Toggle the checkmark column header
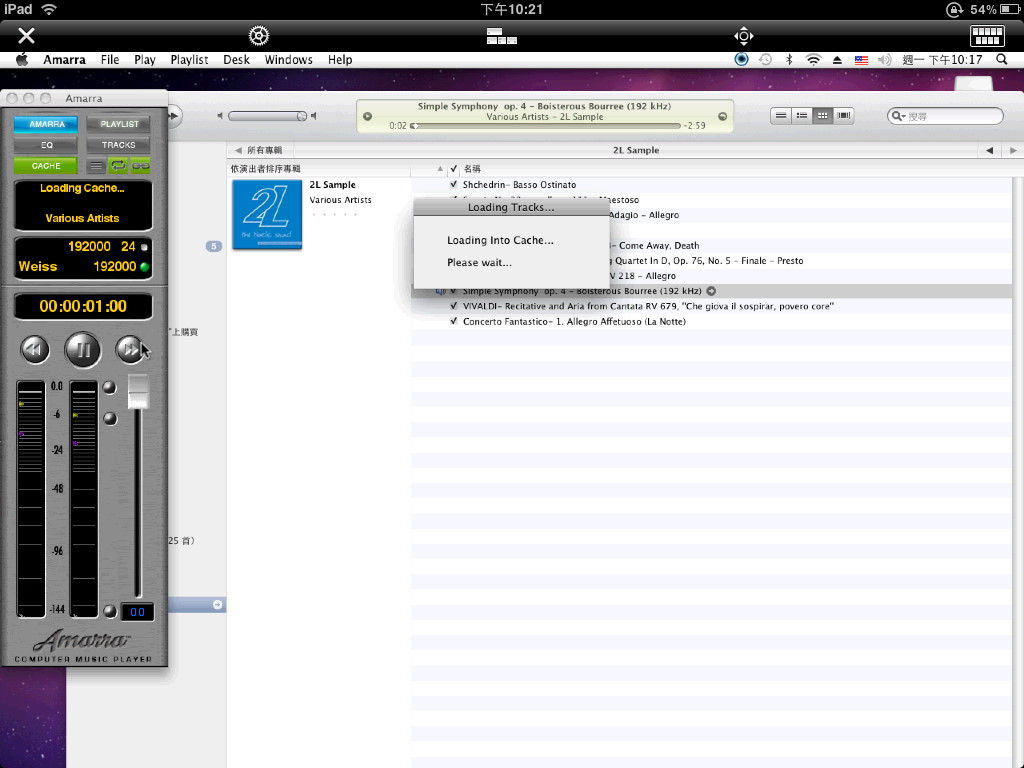 pyautogui.click(x=454, y=168)
